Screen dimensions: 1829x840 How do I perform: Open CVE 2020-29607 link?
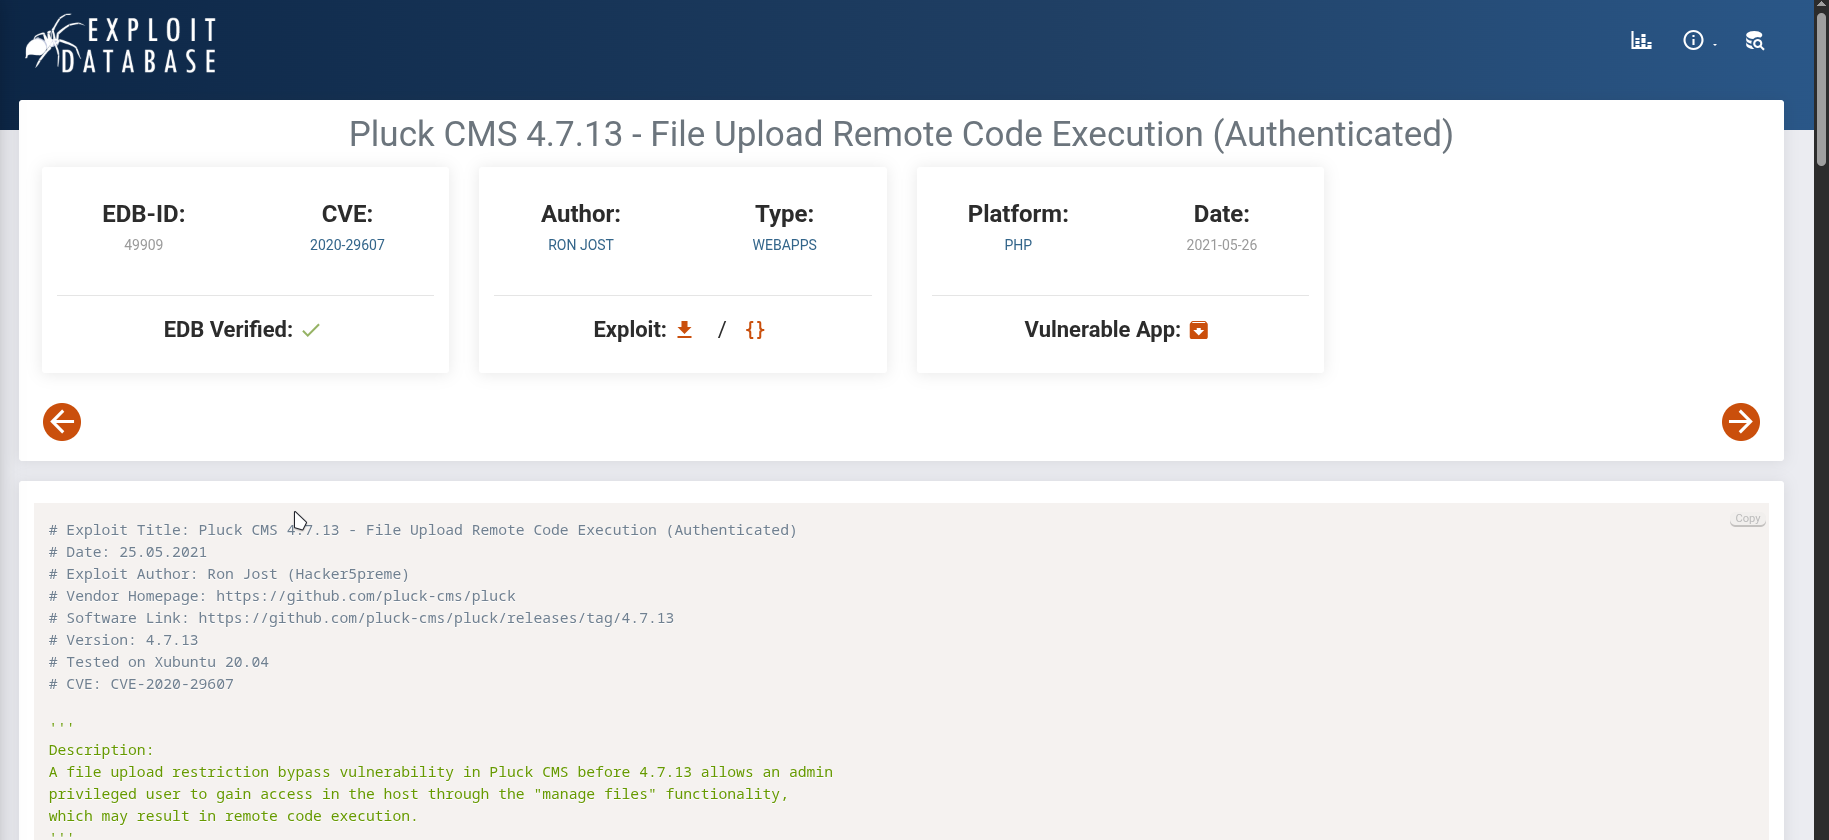(x=347, y=245)
